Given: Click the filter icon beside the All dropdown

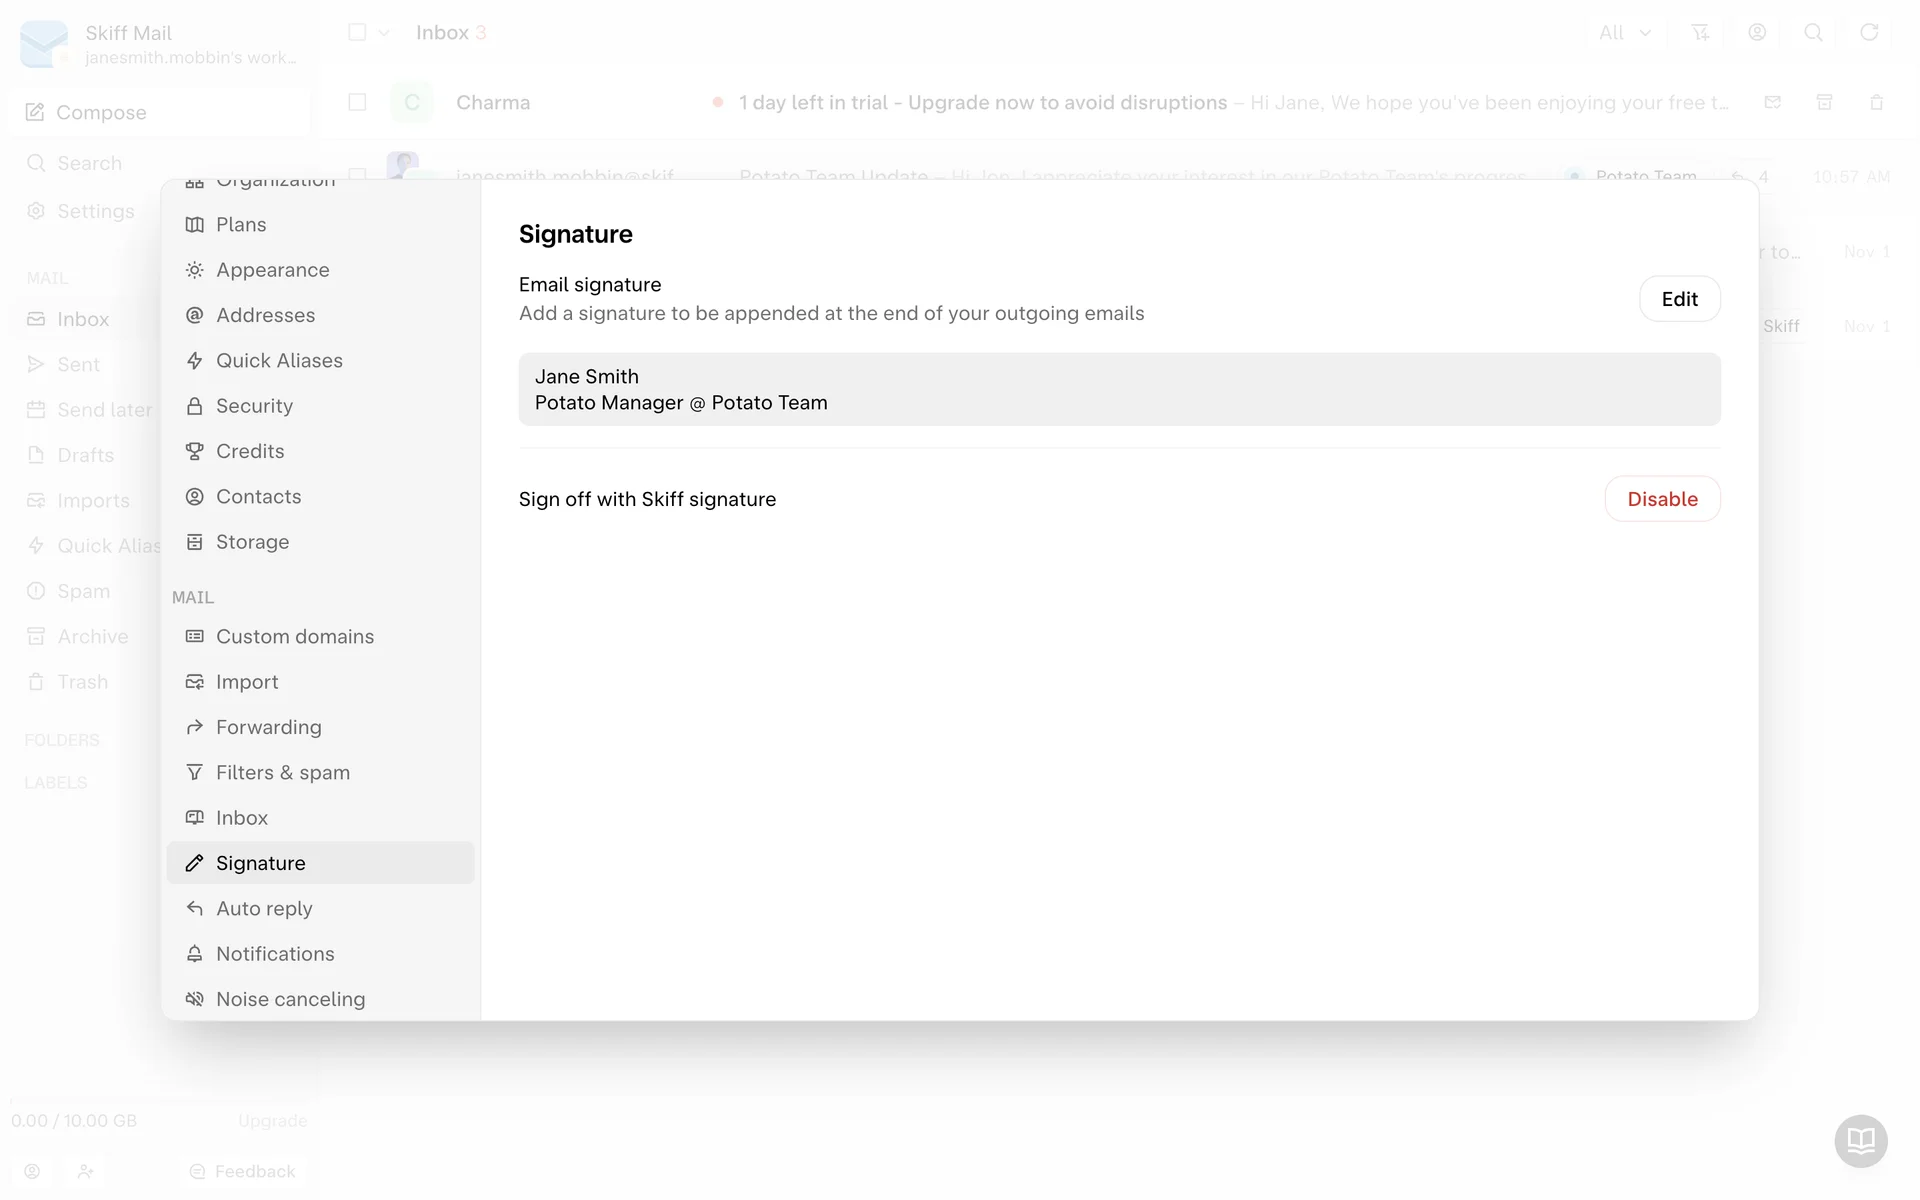Looking at the screenshot, I should 1700,33.
